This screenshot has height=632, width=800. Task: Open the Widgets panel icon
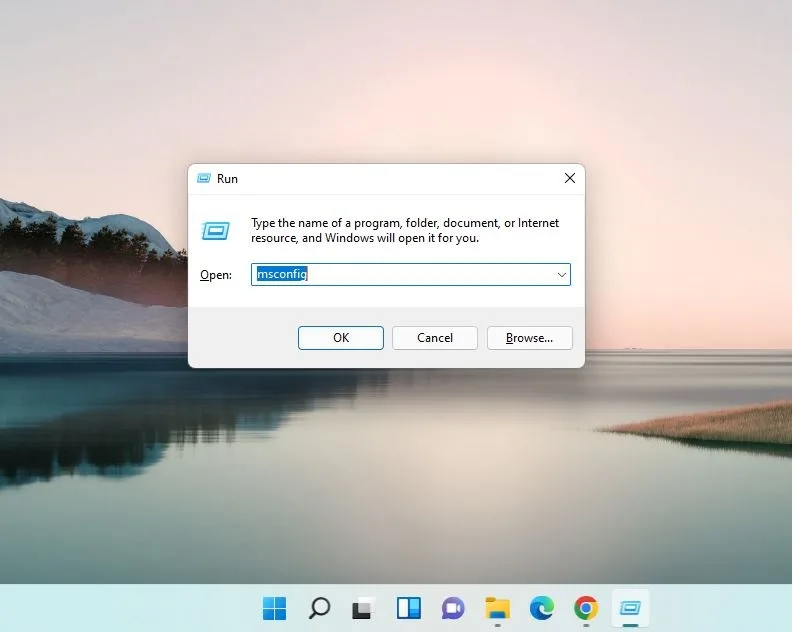click(x=409, y=608)
